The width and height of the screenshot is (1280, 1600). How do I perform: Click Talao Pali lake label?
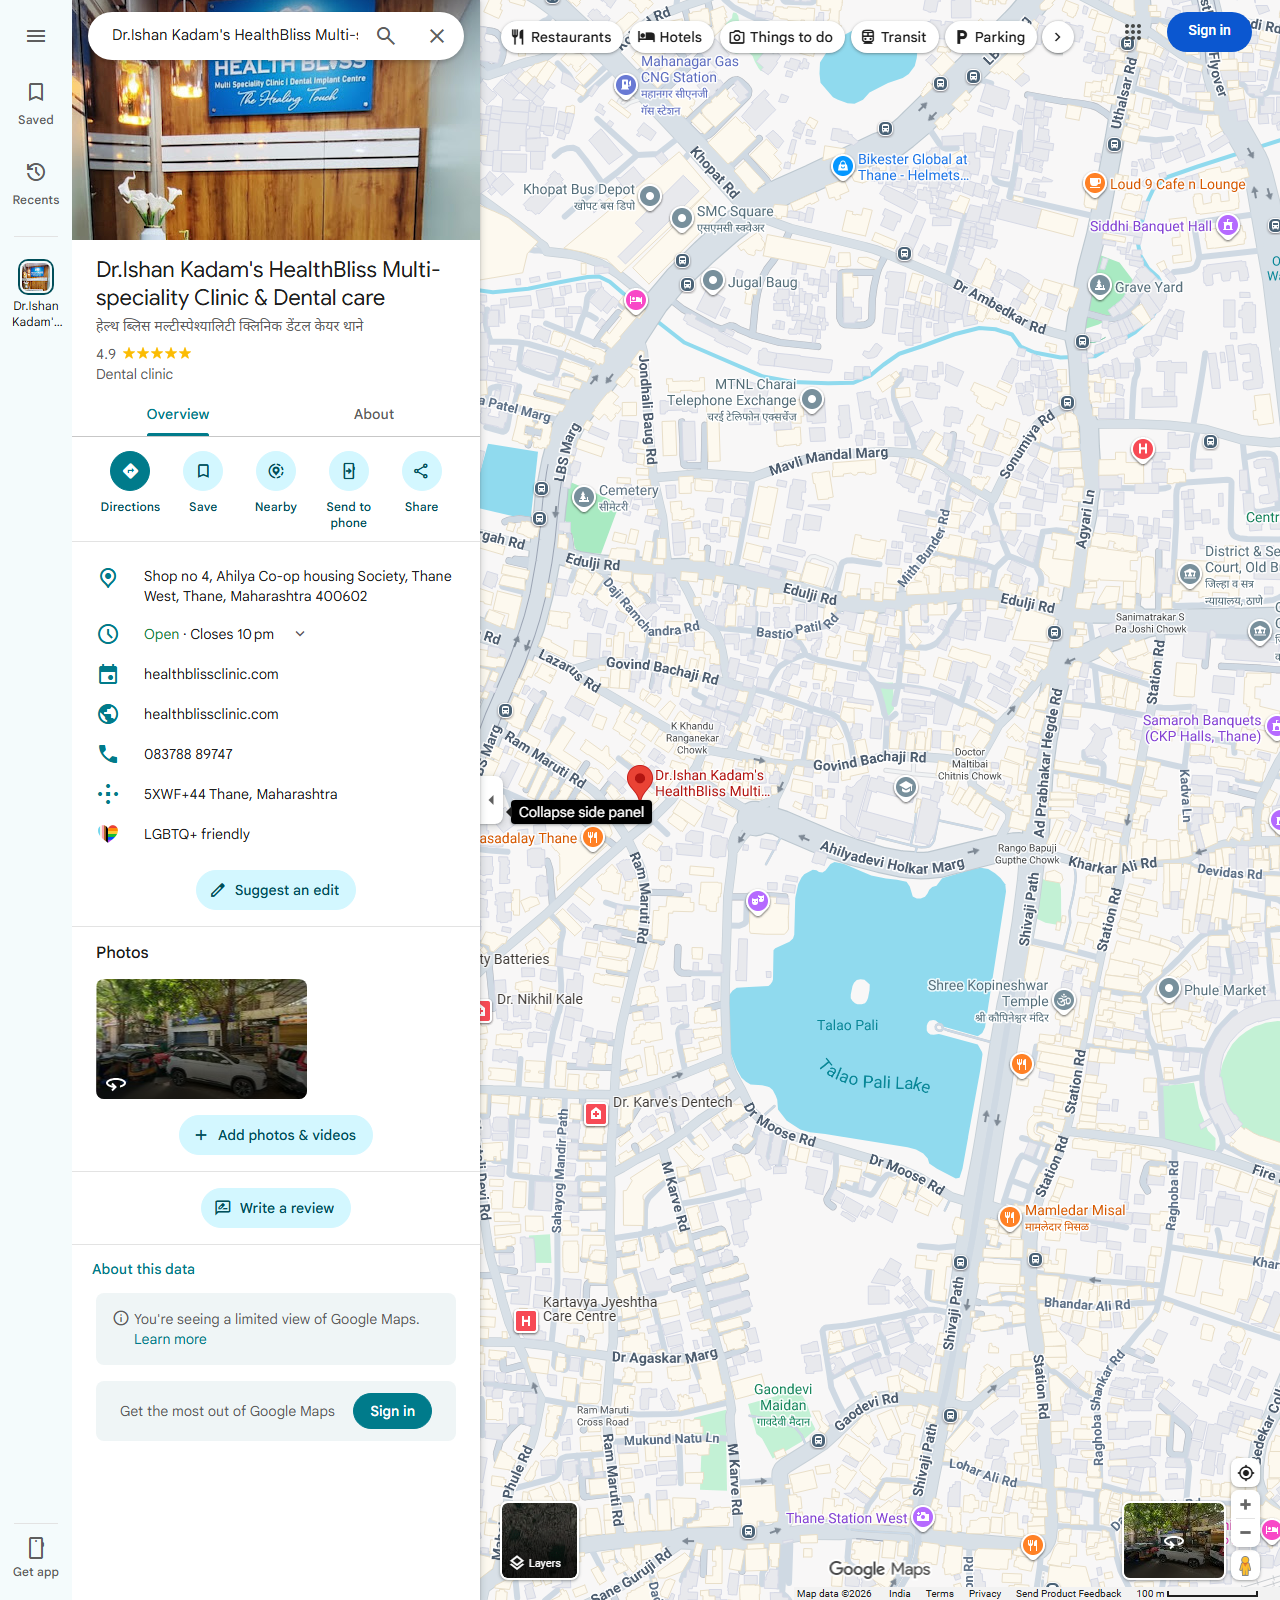point(847,1025)
